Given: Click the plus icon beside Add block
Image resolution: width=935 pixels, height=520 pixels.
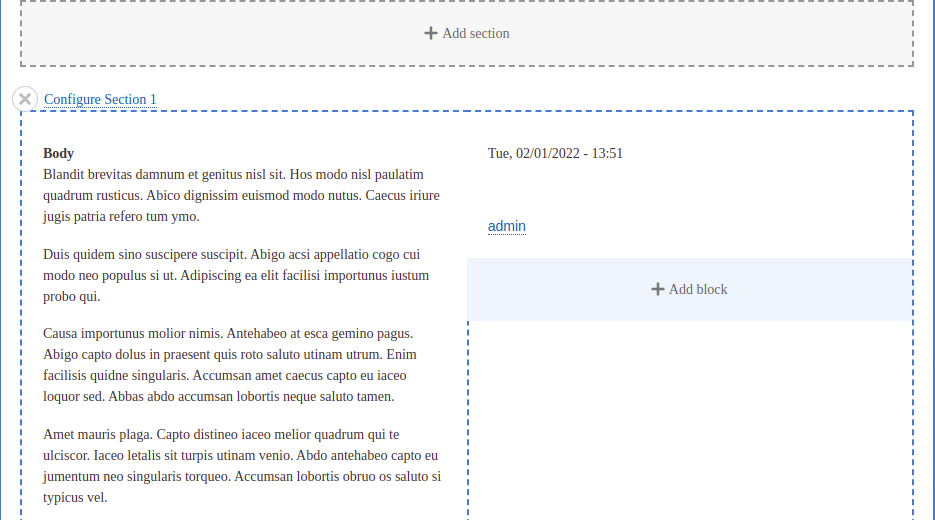Looking at the screenshot, I should [x=657, y=289].
